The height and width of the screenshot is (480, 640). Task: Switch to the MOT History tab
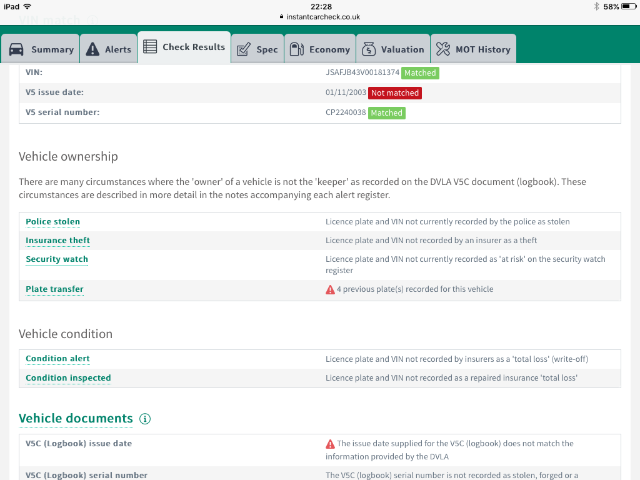[x=473, y=49]
